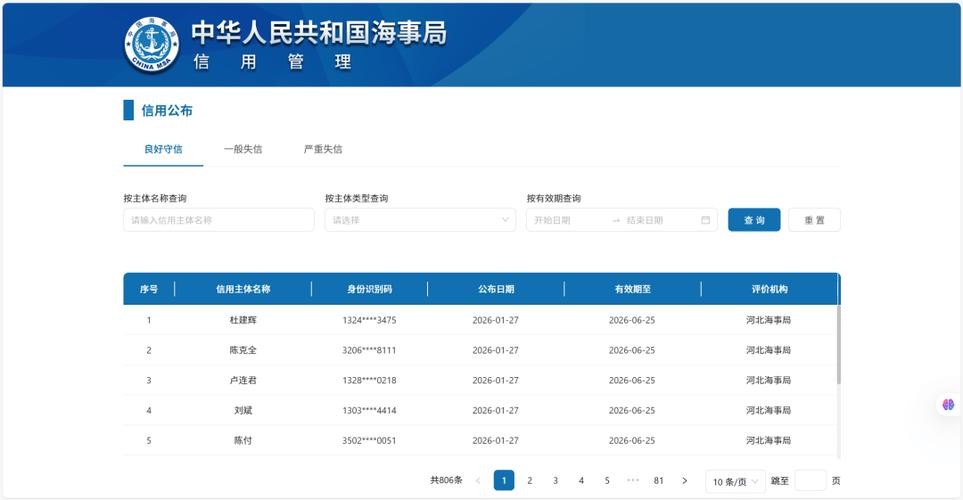Click 2026-01-27 in 卢连君's row
963x500 pixels.
496,380
